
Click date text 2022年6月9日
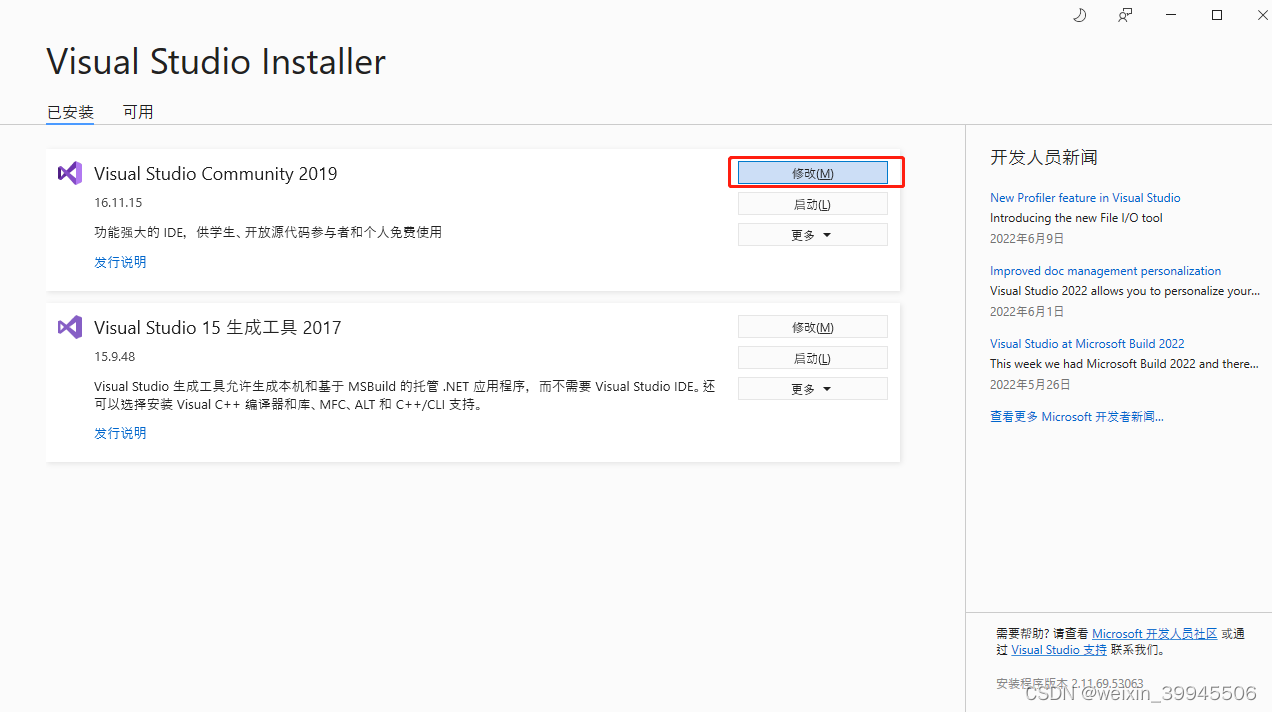(x=1027, y=239)
